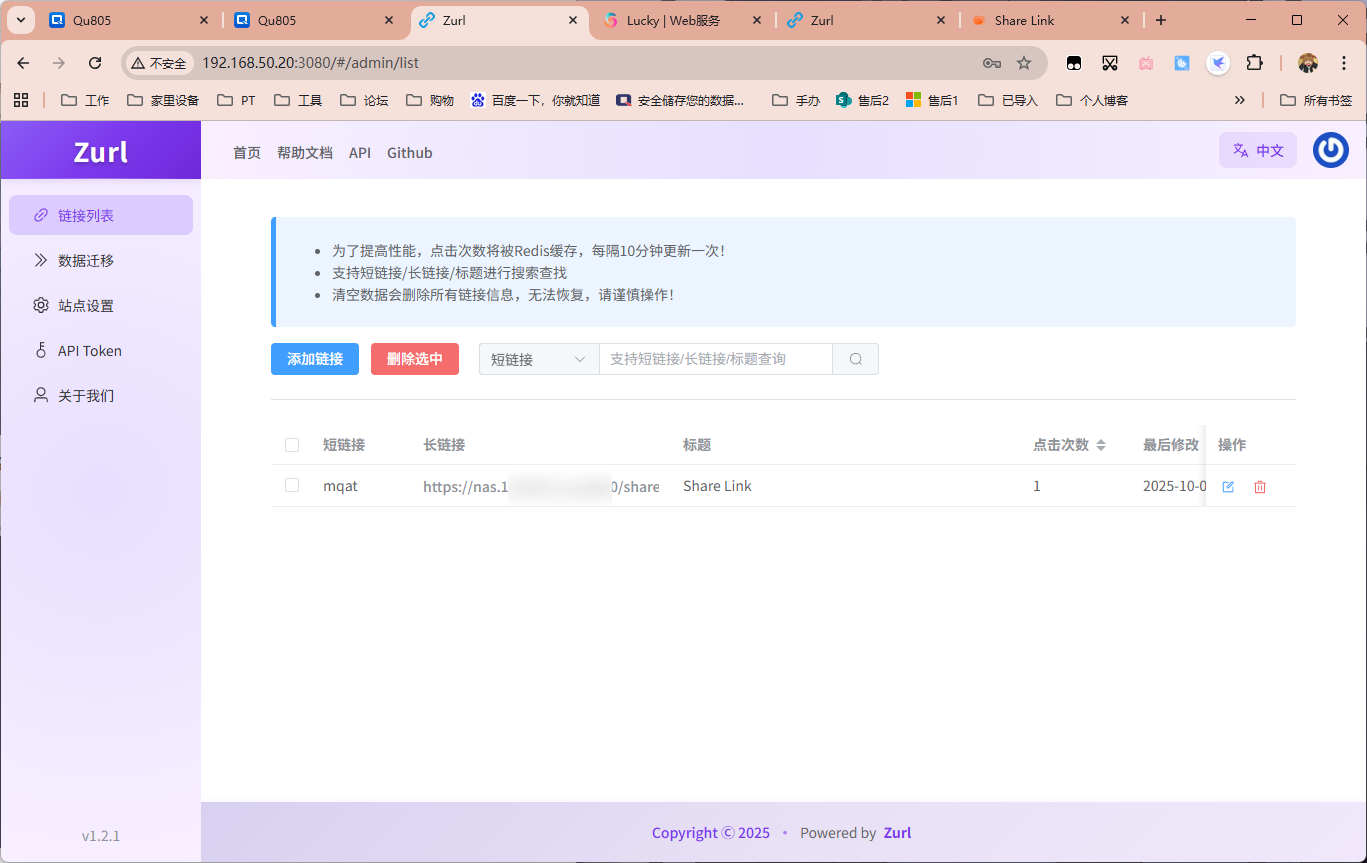The image size is (1367, 863).
Task: Select the 数据迁移 sidebar icon
Action: coord(40,260)
